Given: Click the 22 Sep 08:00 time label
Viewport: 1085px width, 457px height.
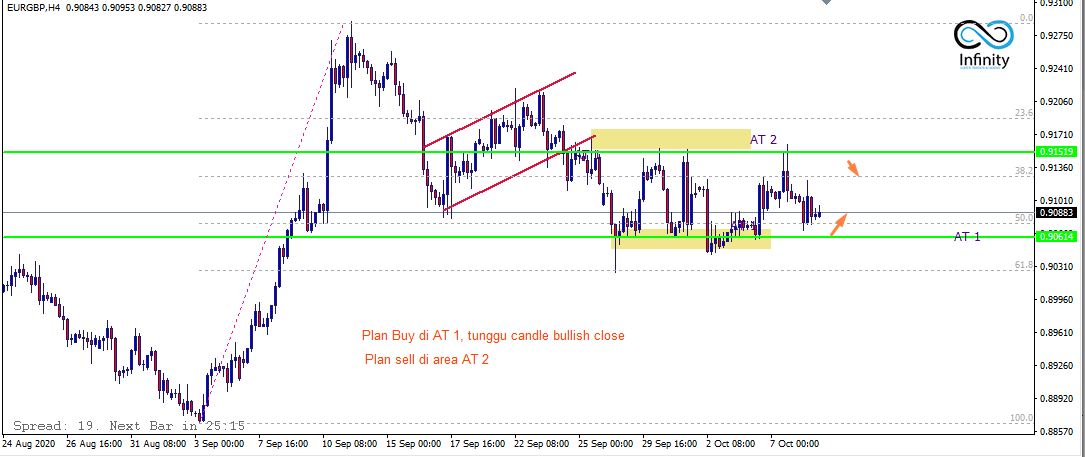Looking at the screenshot, I should 542,442.
